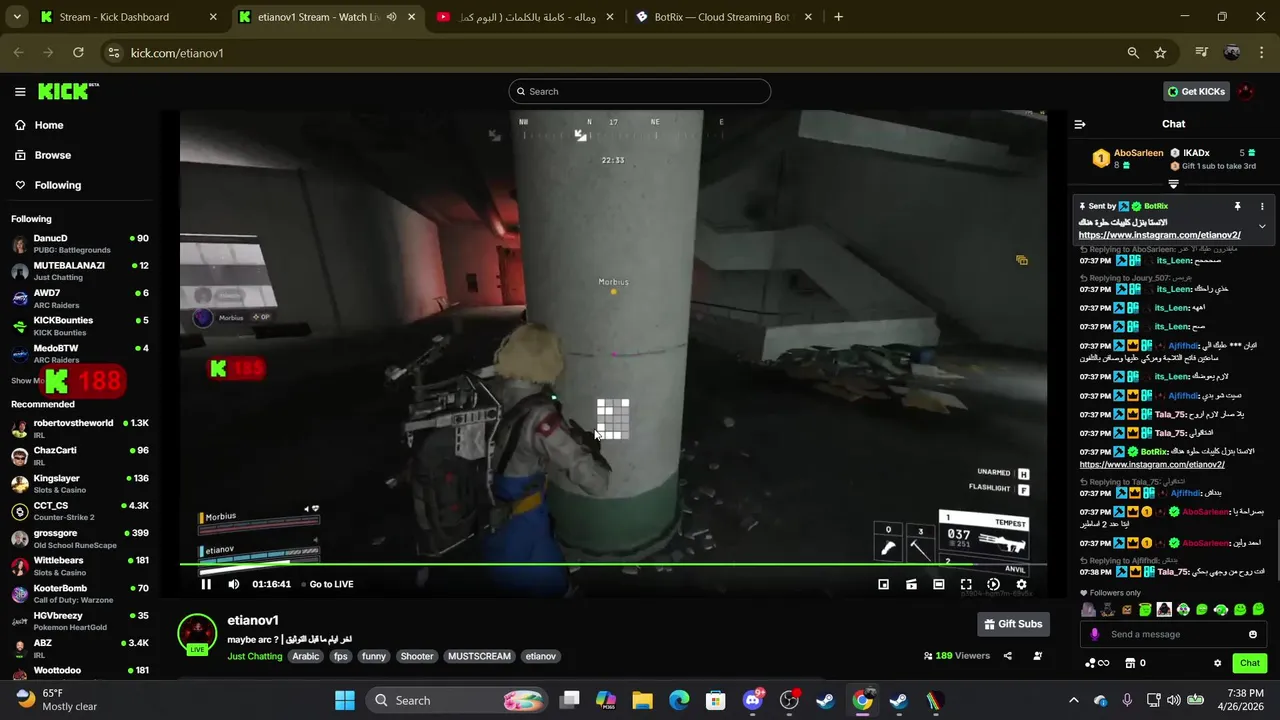Expand the gift leaderboard arrow

click(x=1173, y=184)
